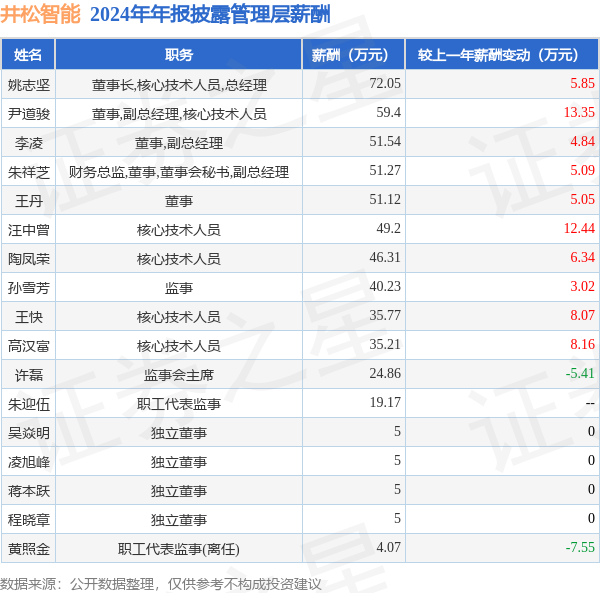Click the salary value 40.23
Screen dimensions: 600x593
[385, 286]
